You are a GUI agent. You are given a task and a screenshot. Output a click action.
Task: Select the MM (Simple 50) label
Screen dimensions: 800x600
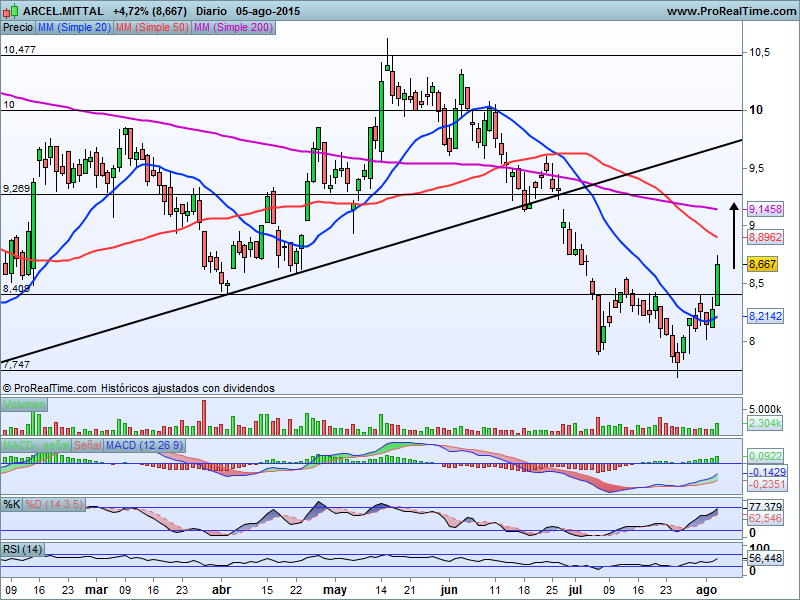coord(152,27)
